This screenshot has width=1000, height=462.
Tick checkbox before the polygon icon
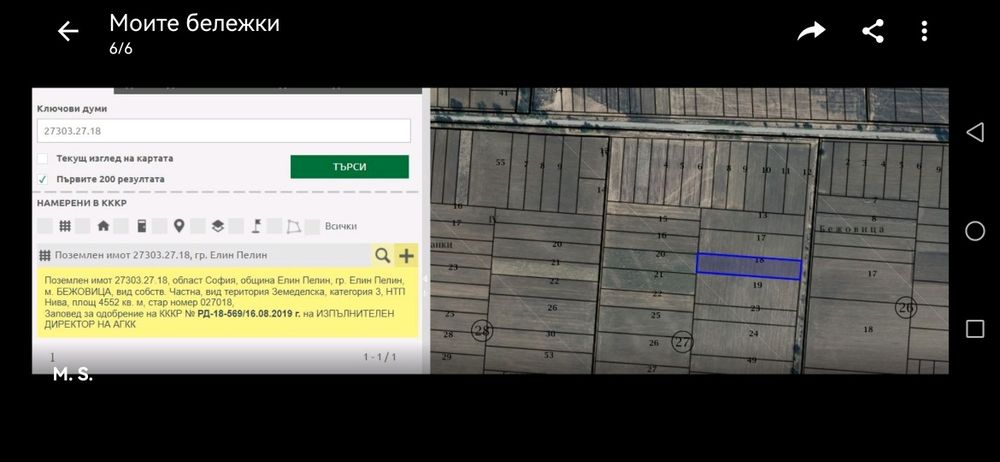click(274, 226)
